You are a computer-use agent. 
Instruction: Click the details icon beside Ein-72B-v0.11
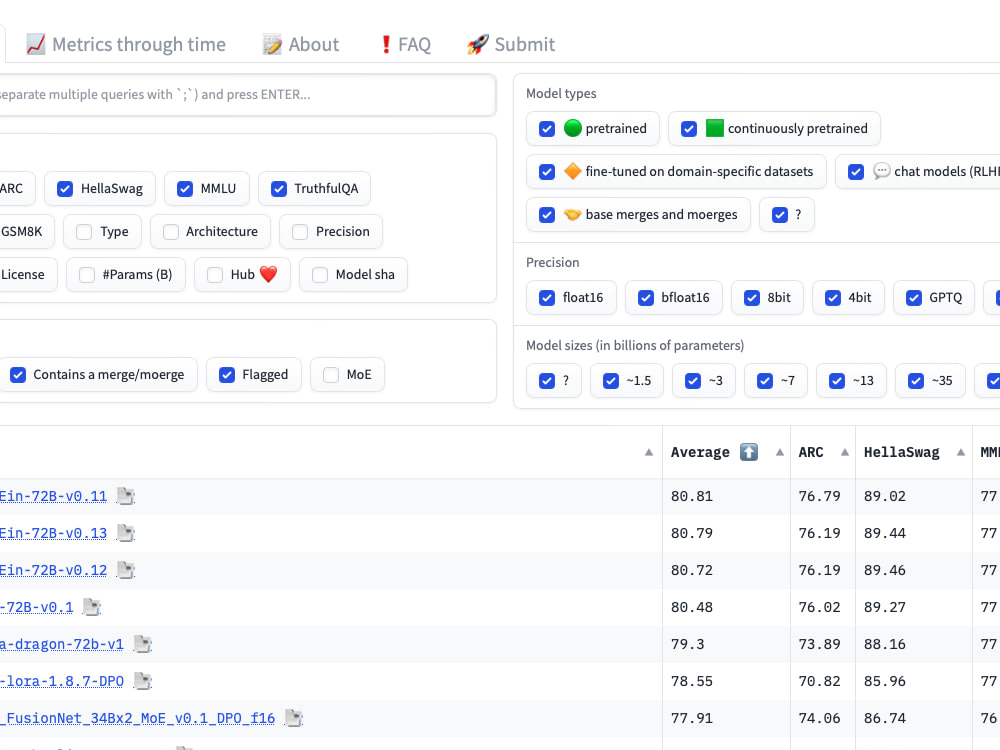pos(126,496)
